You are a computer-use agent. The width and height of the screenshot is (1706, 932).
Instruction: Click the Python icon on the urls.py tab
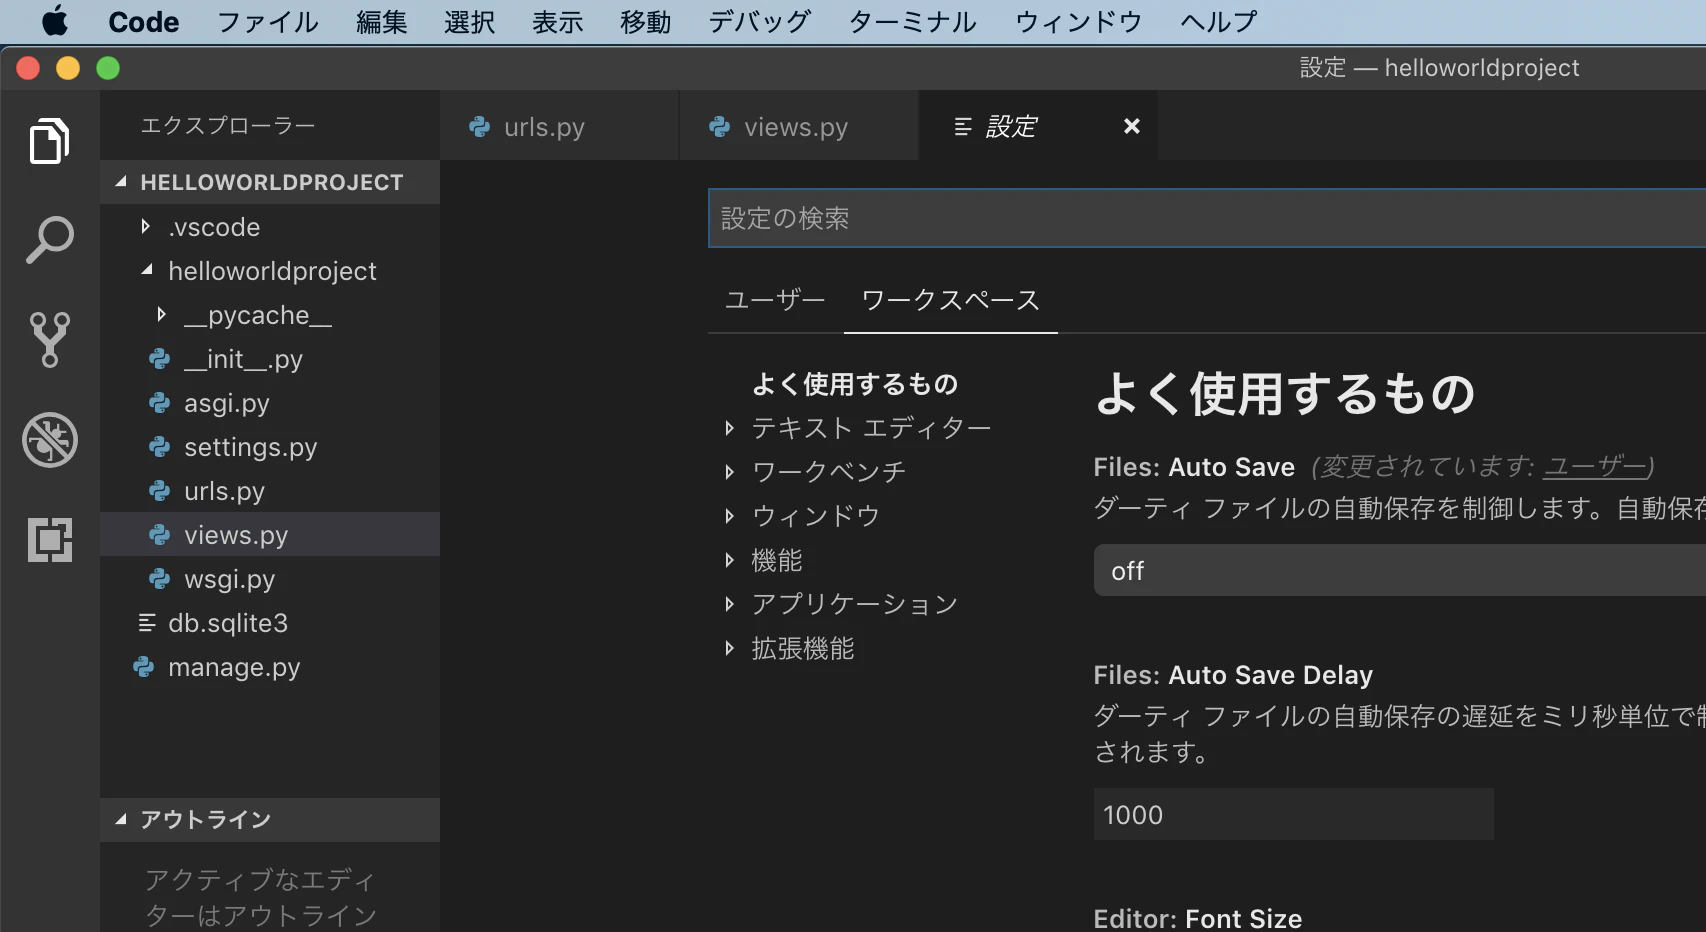[x=479, y=127]
